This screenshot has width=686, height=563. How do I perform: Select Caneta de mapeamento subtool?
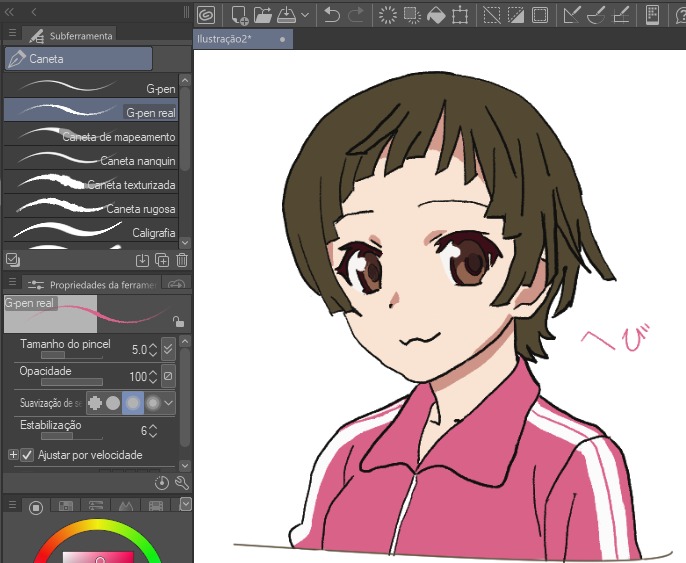91,134
